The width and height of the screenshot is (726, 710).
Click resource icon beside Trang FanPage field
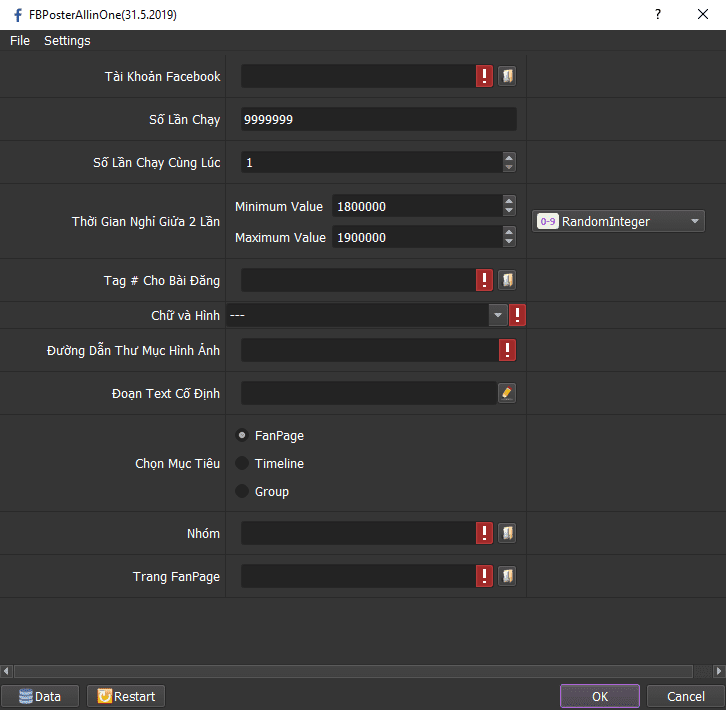507,576
